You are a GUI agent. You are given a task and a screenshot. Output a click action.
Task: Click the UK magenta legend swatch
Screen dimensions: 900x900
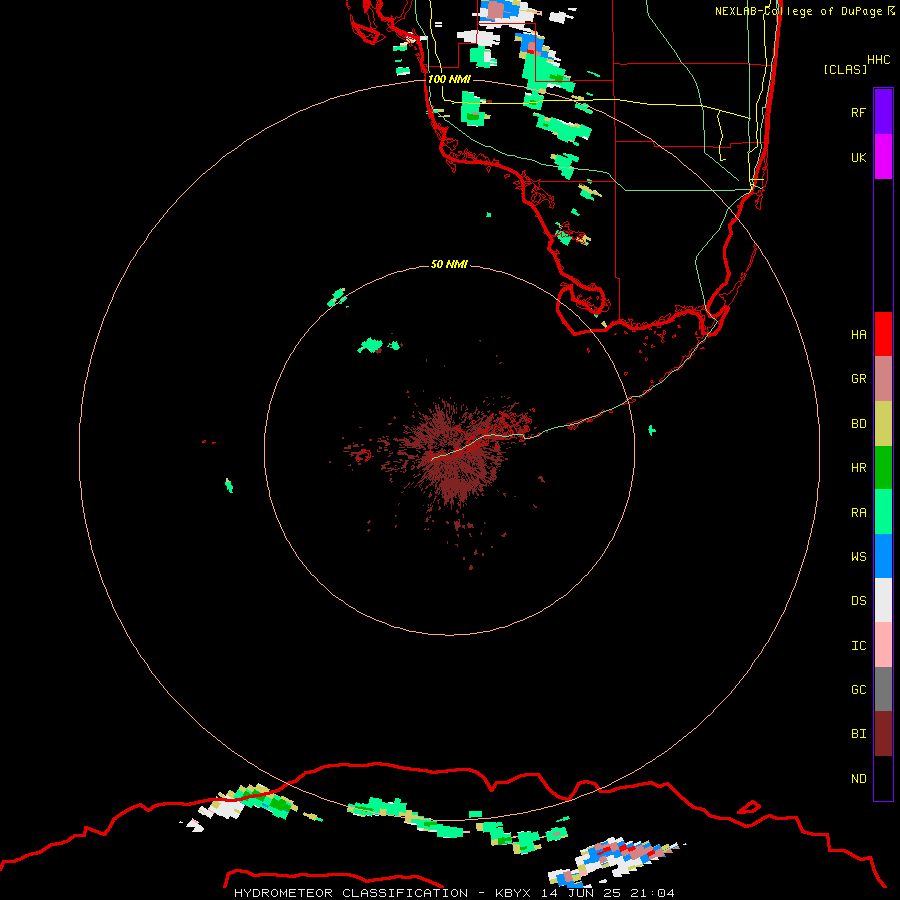[x=883, y=157]
